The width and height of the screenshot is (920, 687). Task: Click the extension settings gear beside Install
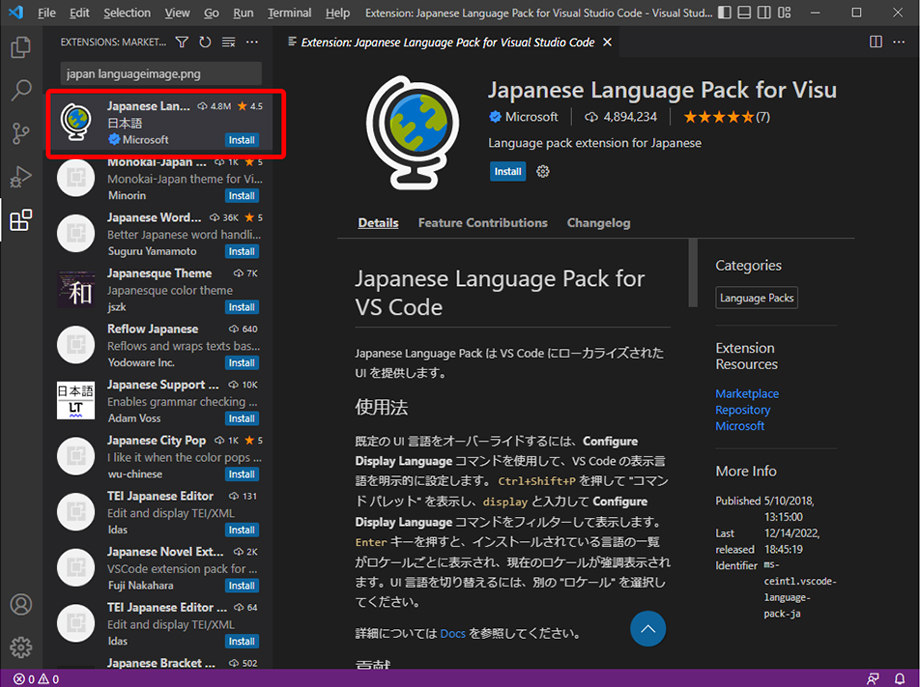(x=543, y=171)
